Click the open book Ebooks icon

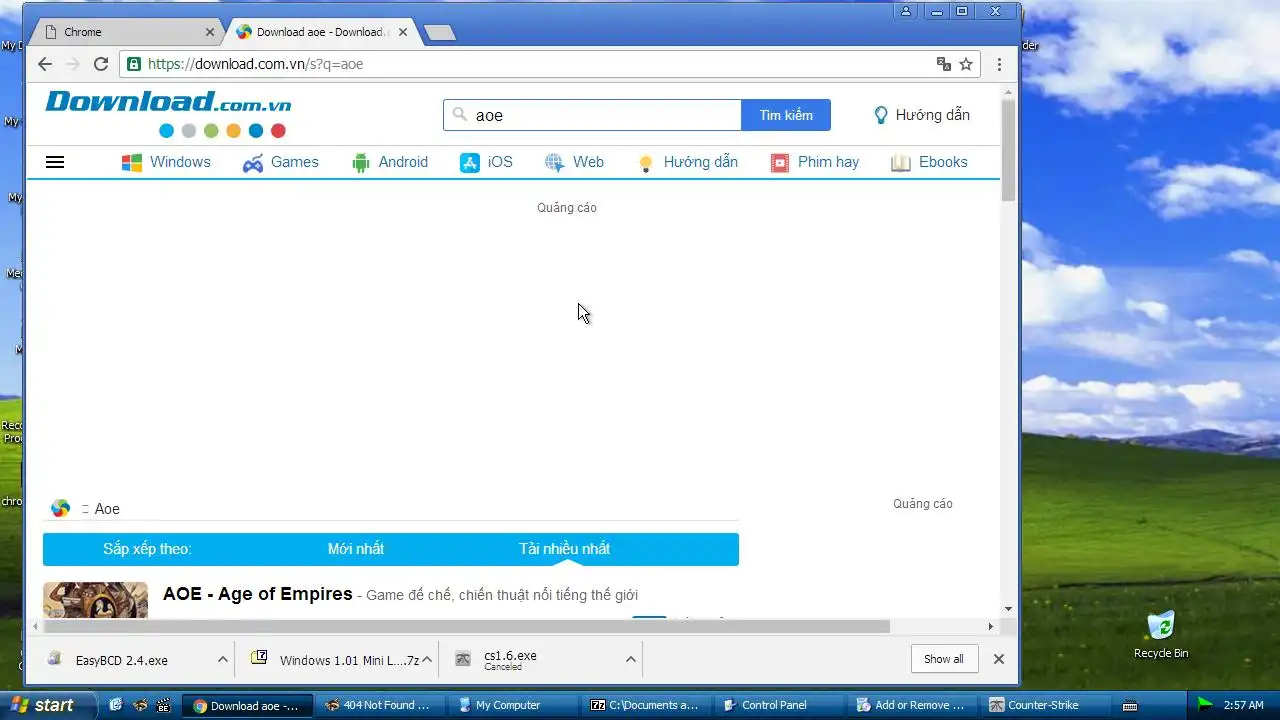(901, 163)
